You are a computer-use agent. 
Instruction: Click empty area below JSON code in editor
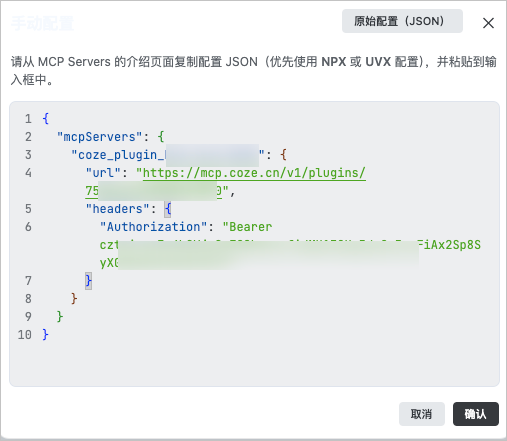pyautogui.click(x=254, y=363)
